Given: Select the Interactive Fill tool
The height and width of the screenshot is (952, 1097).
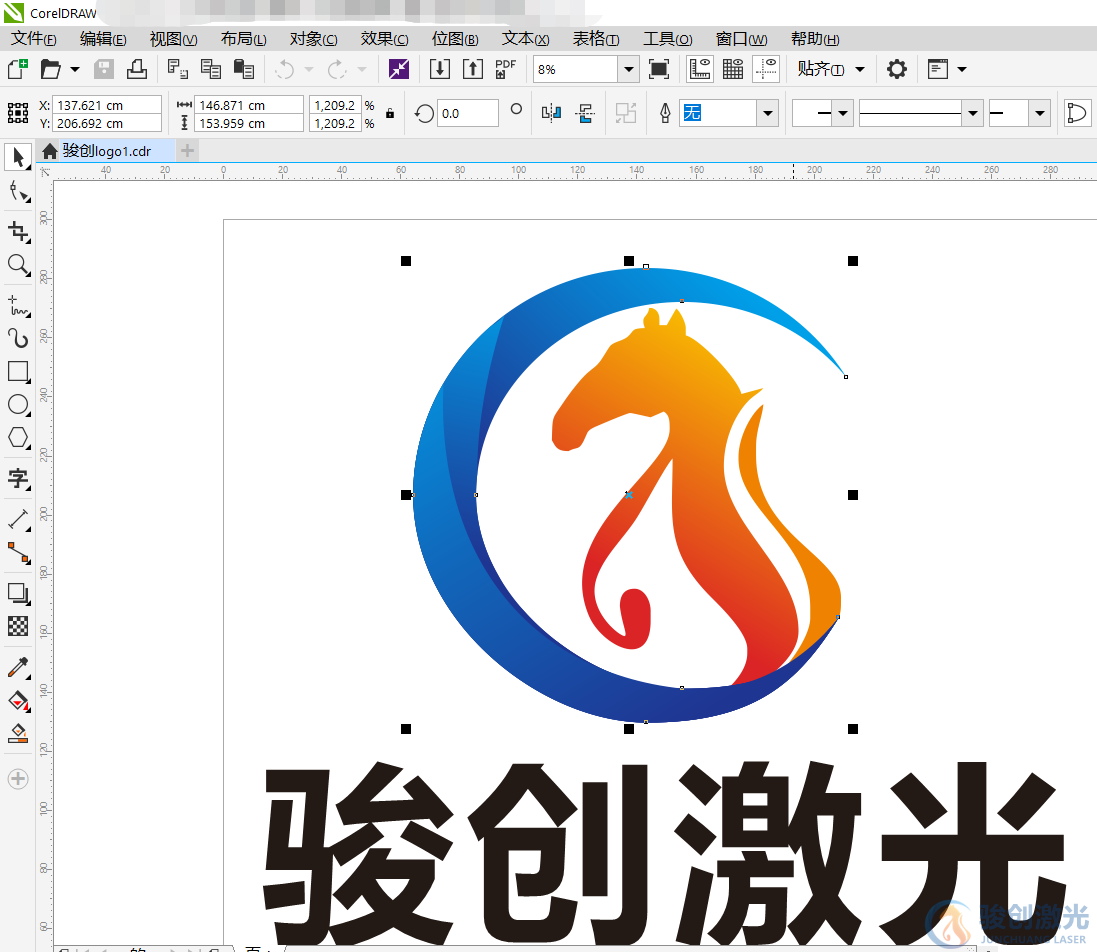Looking at the screenshot, I should [x=18, y=700].
